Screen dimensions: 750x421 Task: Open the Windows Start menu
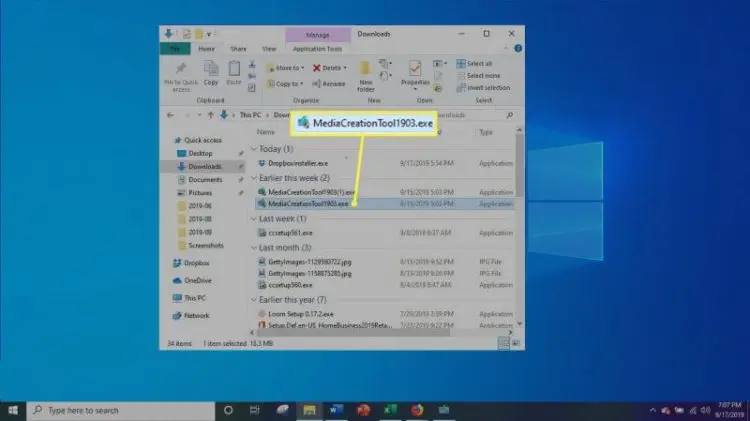[13, 410]
